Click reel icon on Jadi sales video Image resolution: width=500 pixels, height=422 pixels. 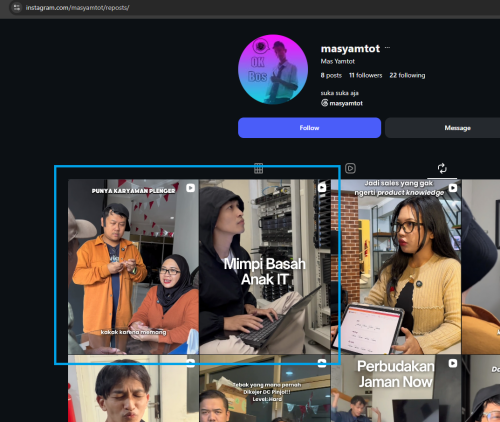(453, 188)
